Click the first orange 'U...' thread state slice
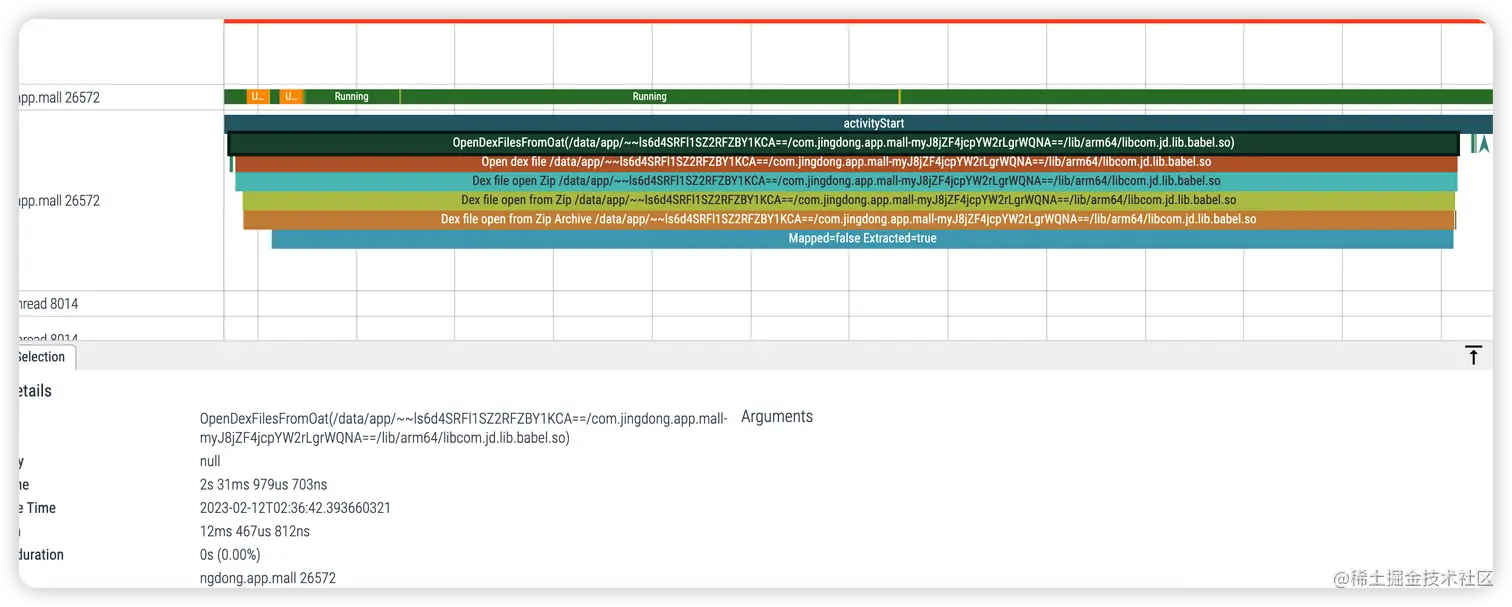The image size is (1512, 607). (x=258, y=97)
